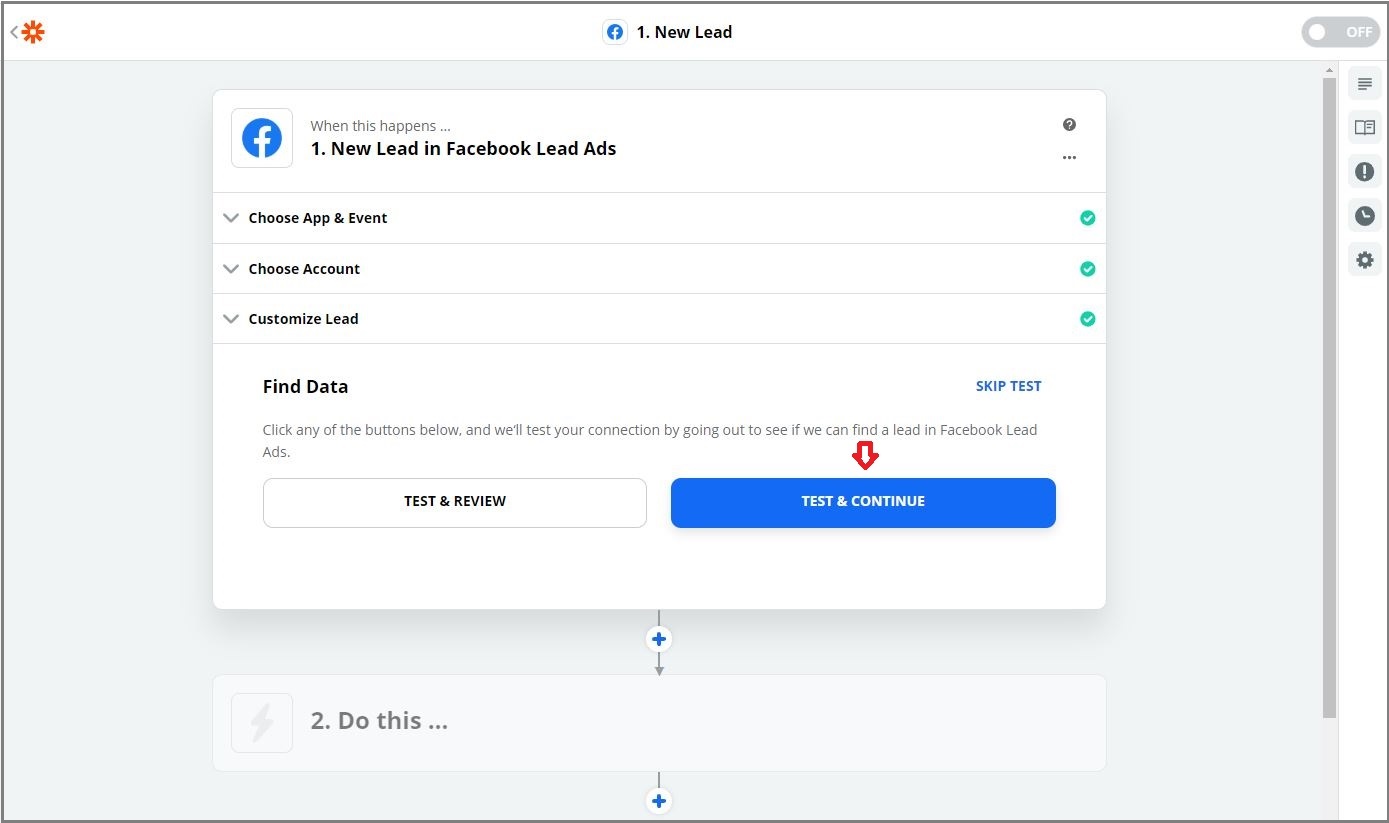Open the history clock sidebar icon
This screenshot has height=823, width=1389.
[x=1364, y=215]
